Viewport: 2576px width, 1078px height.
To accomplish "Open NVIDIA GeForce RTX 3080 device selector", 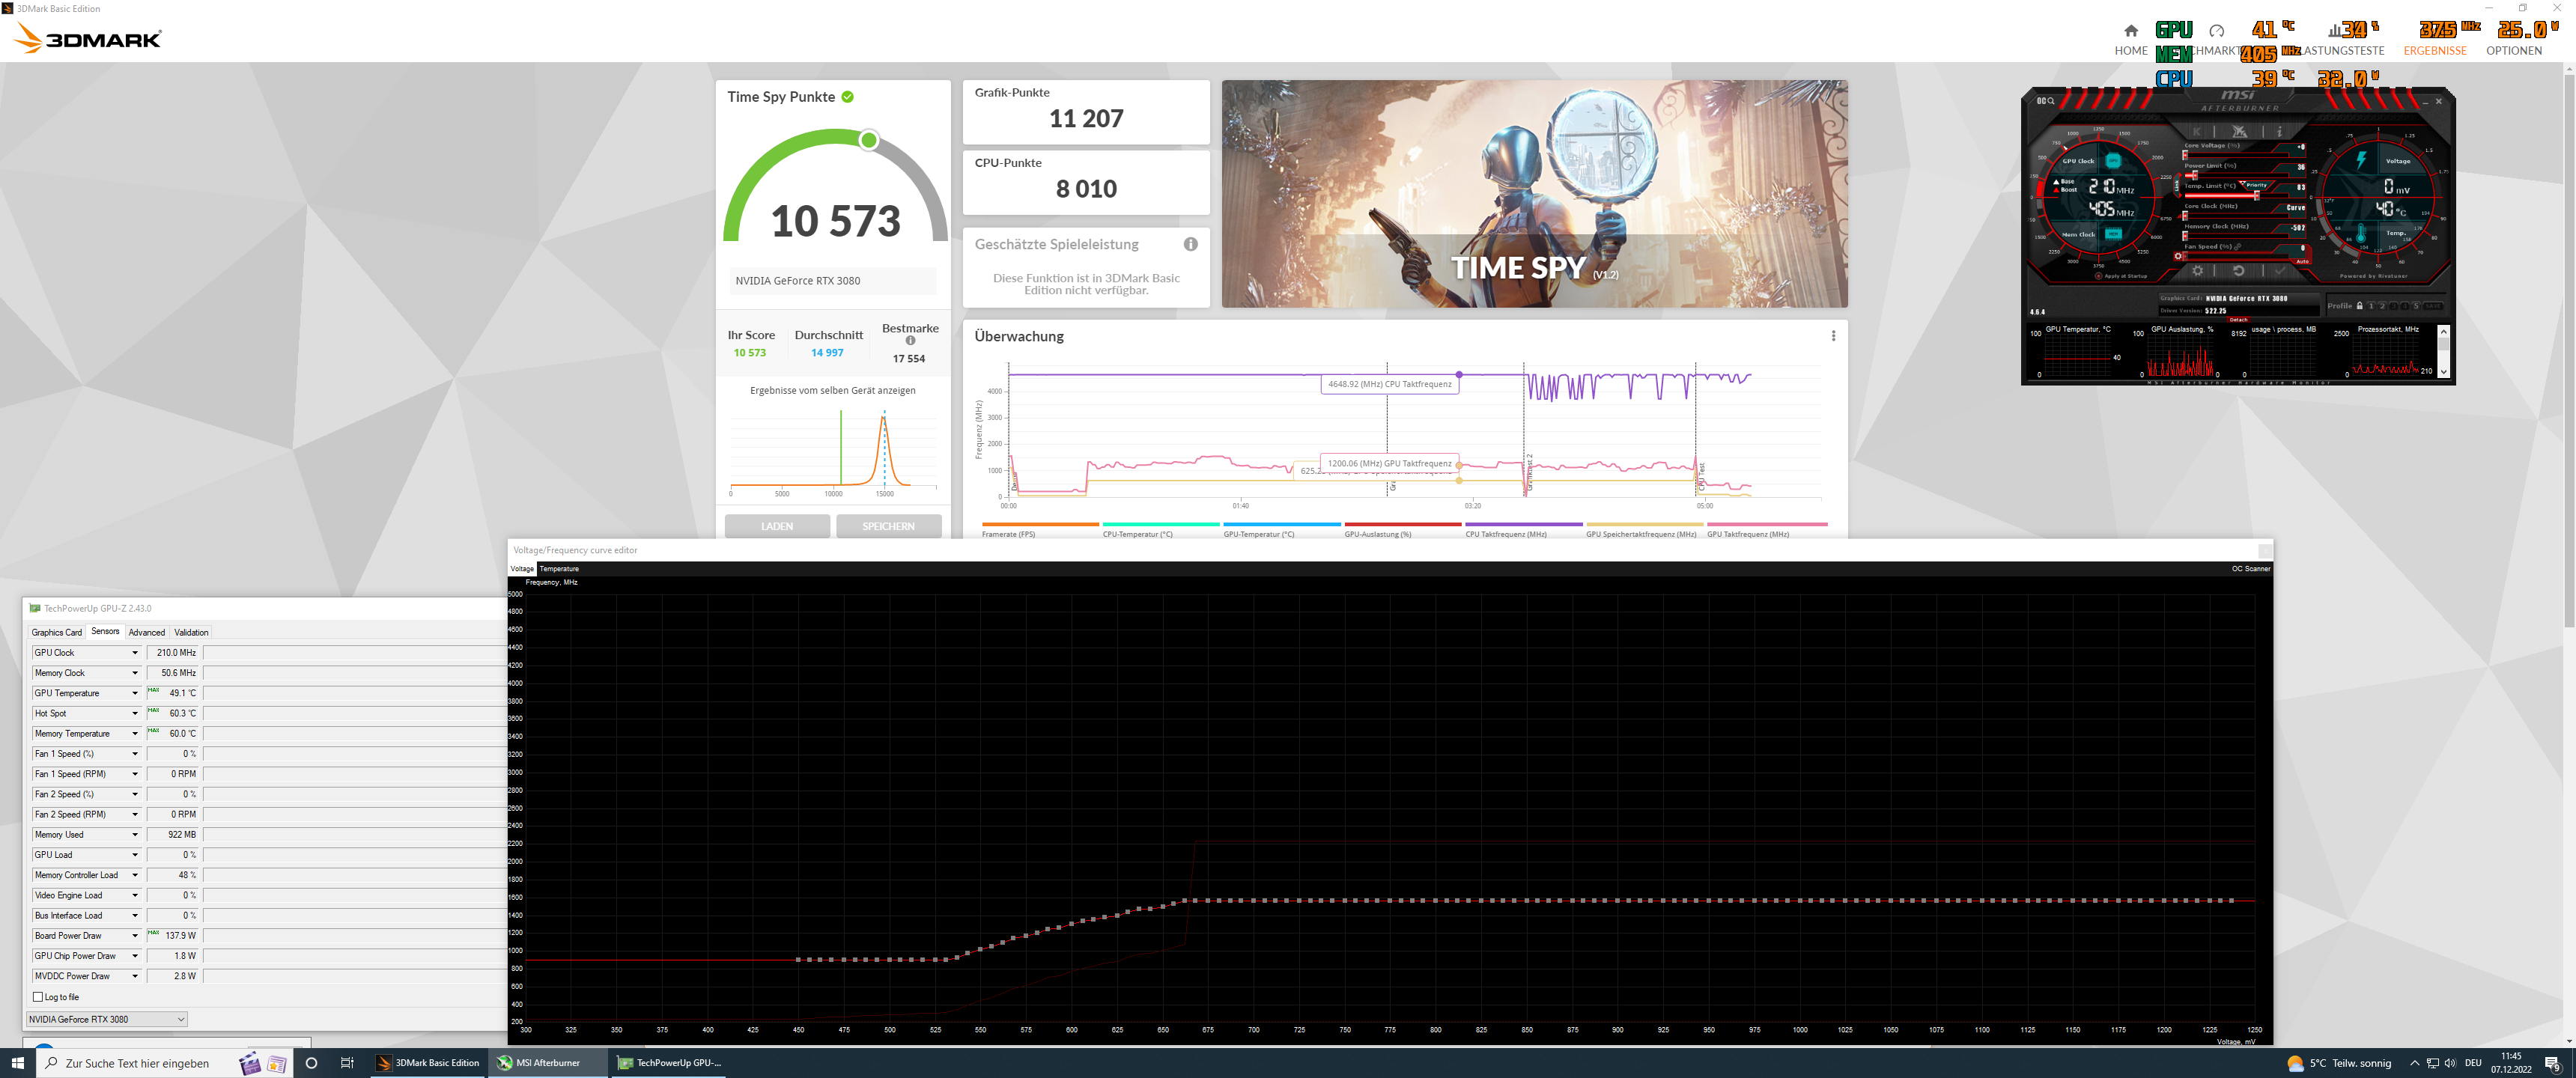I will pyautogui.click(x=106, y=1019).
